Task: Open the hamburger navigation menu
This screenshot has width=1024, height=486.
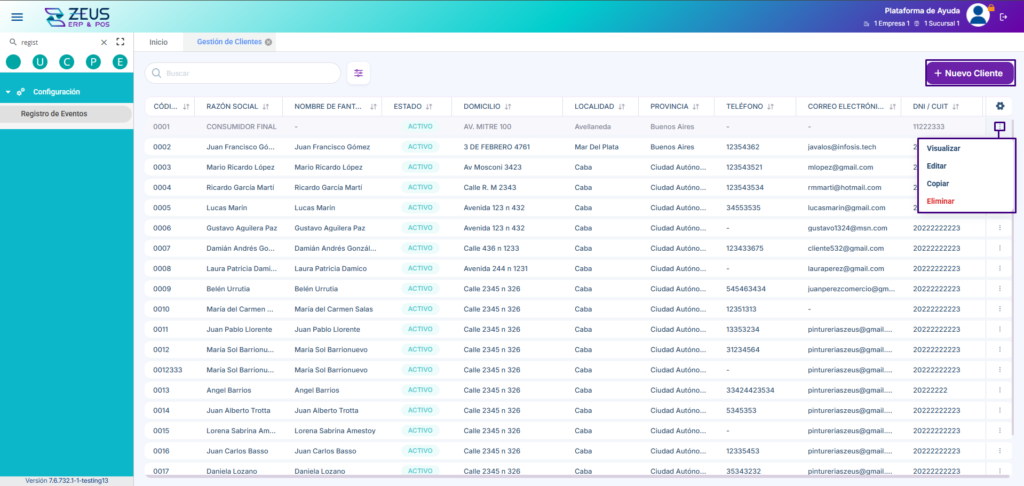Action: [18, 17]
